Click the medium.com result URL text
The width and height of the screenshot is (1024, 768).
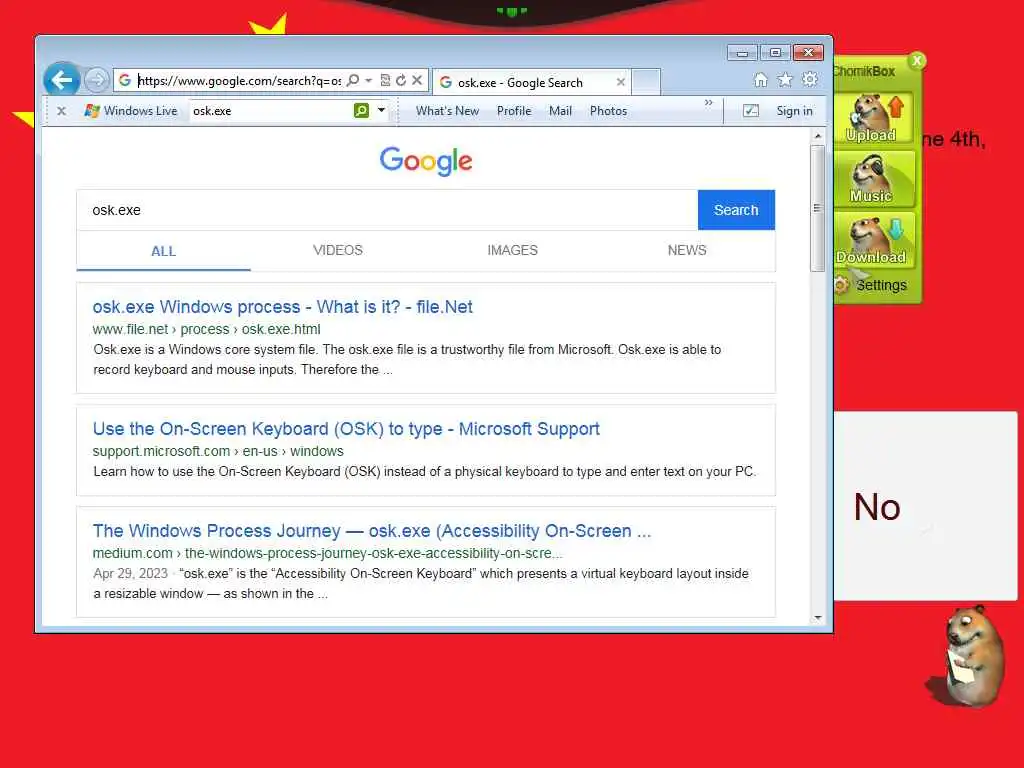coord(327,553)
